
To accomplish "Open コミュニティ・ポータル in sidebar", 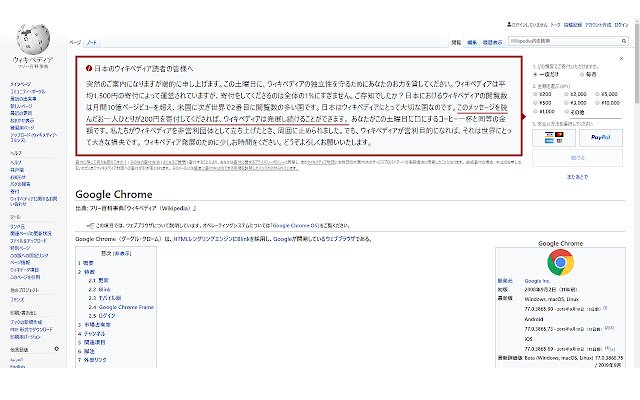I will coord(28,91).
